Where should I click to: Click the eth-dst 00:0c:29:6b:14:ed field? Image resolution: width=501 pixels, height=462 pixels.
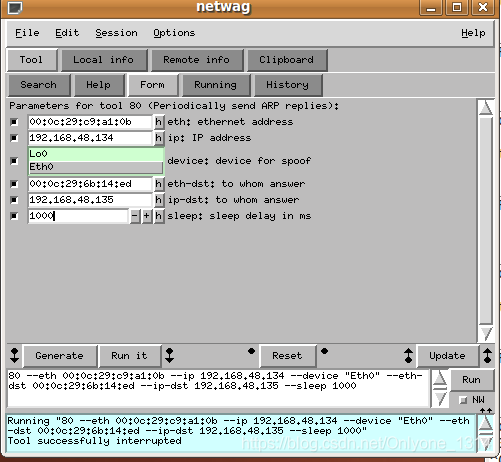[x=90, y=184]
